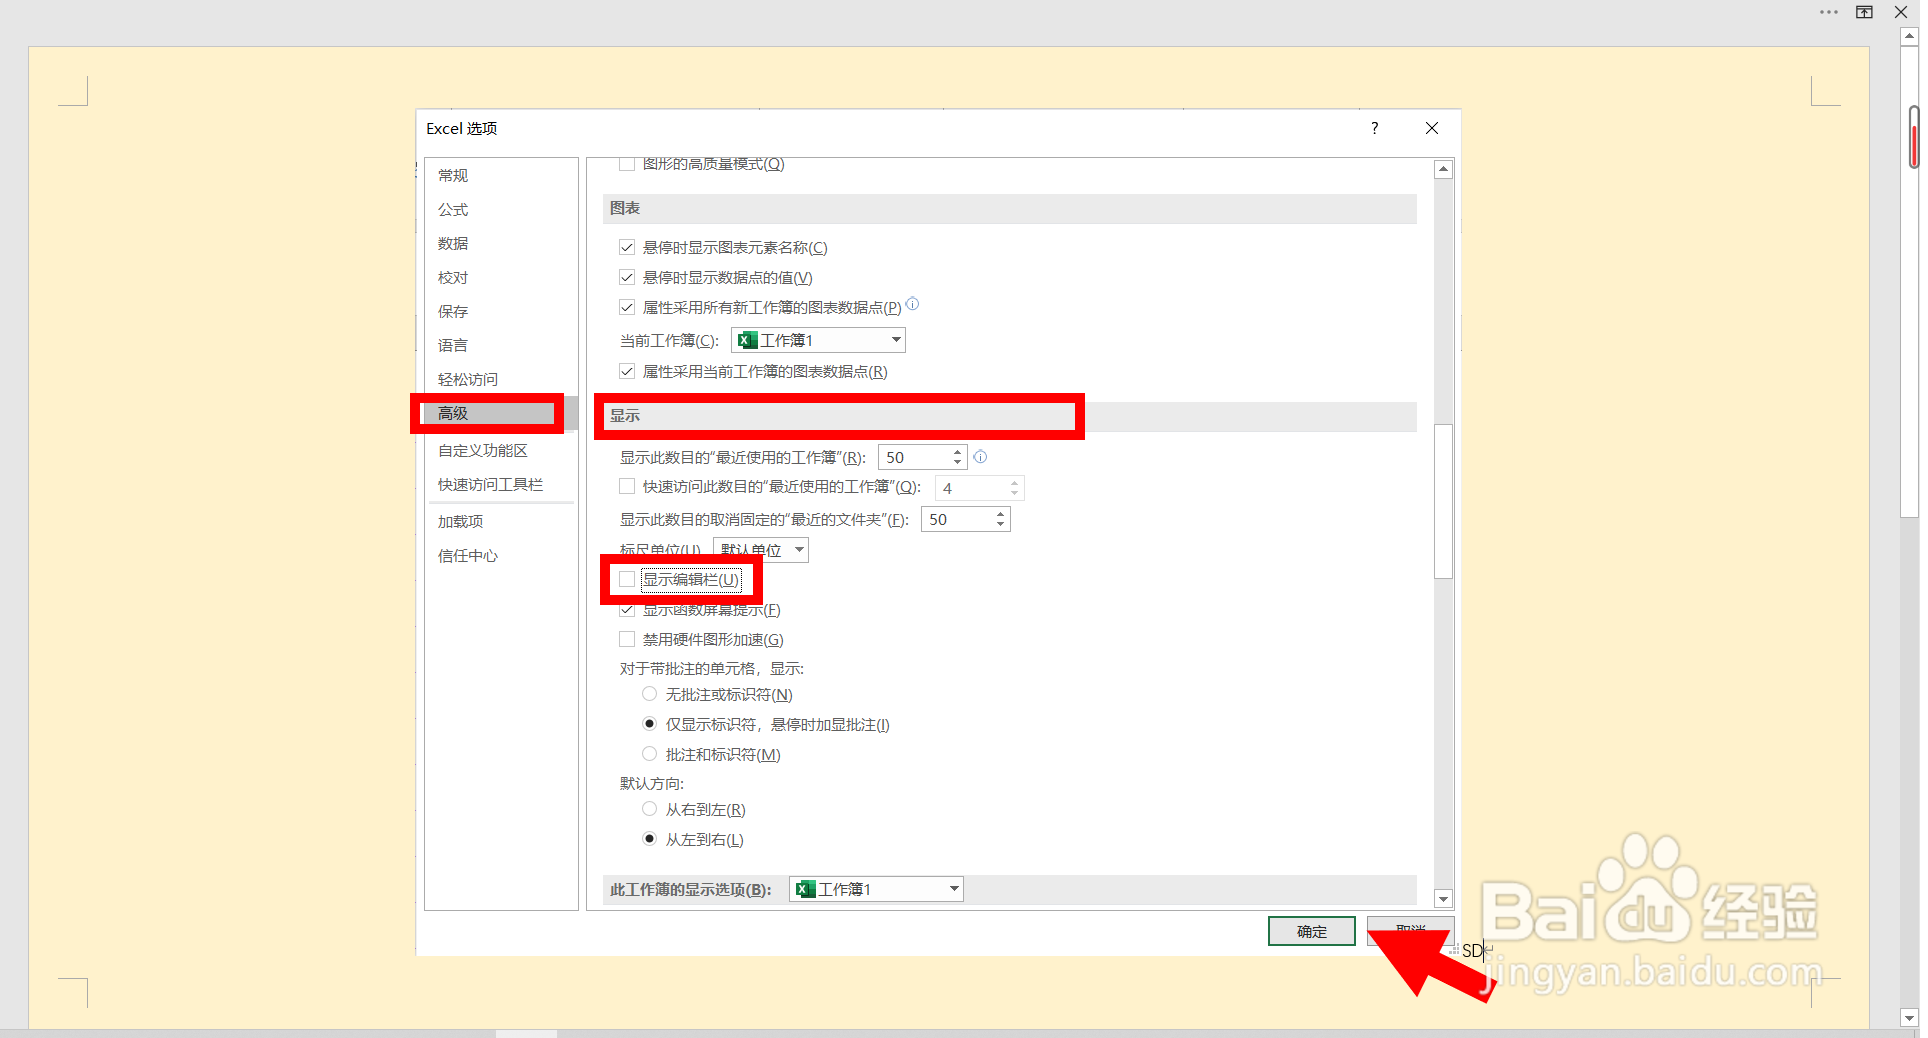This screenshot has height=1038, width=1928.
Task: Toggle 属性采用所有新工作簿的图表数据点 checkbox
Action: tap(627, 307)
